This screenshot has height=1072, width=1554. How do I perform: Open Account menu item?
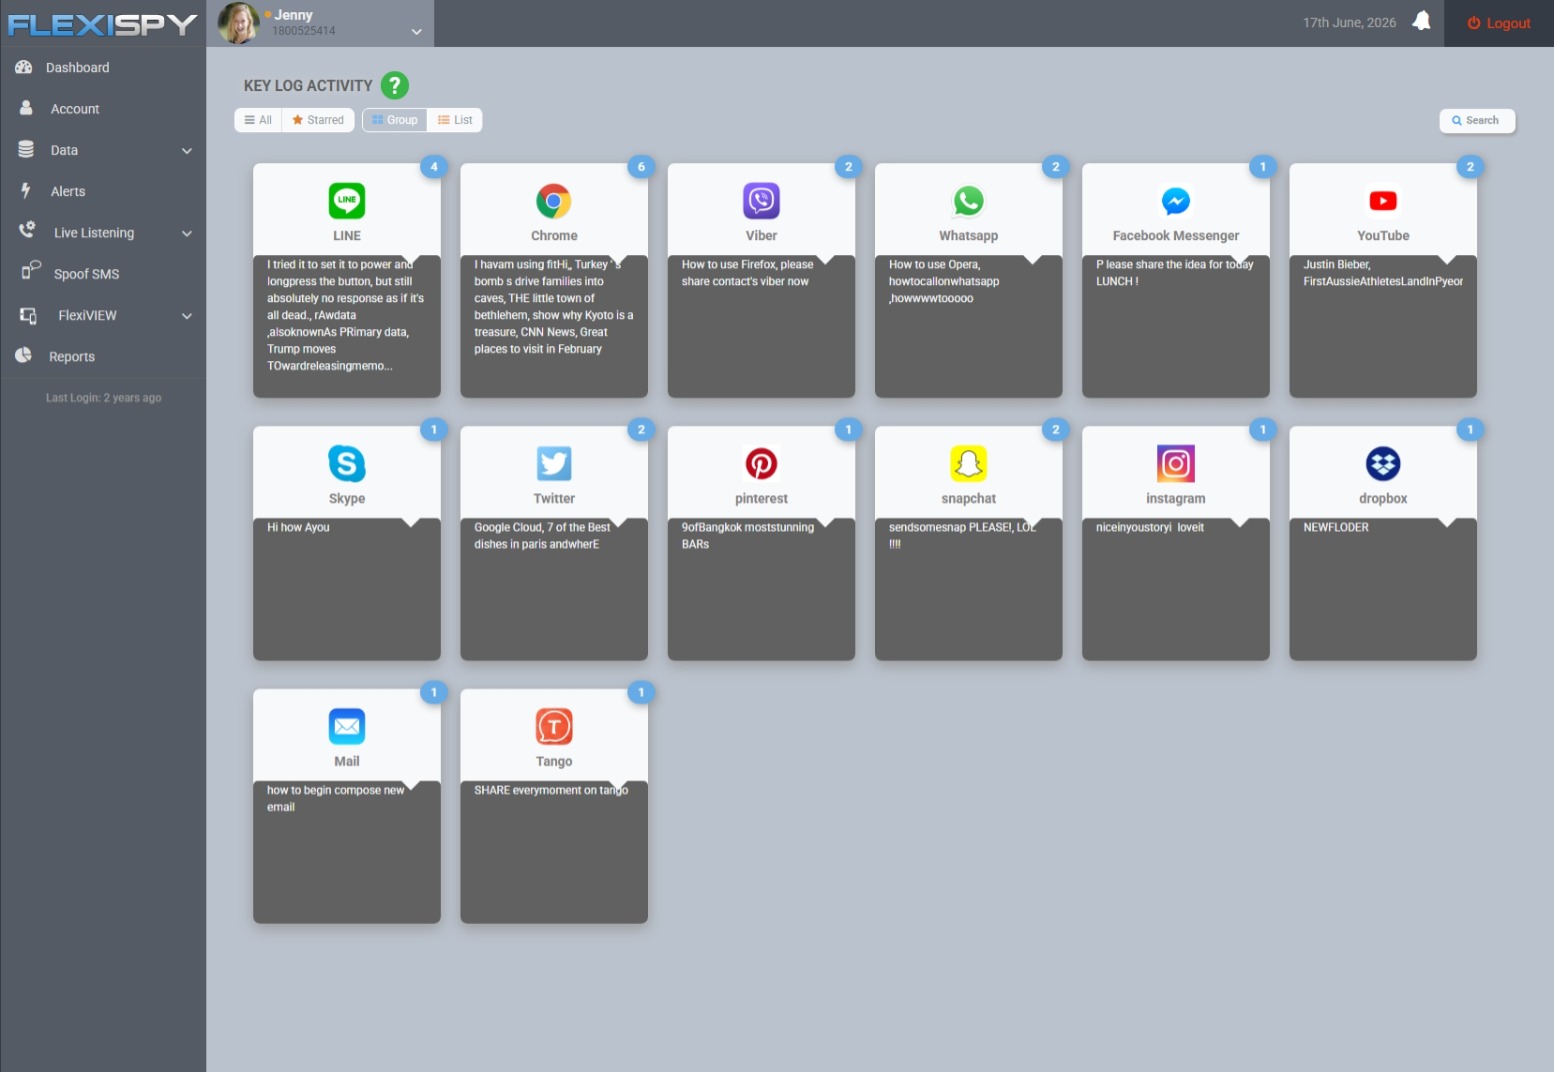75,109
